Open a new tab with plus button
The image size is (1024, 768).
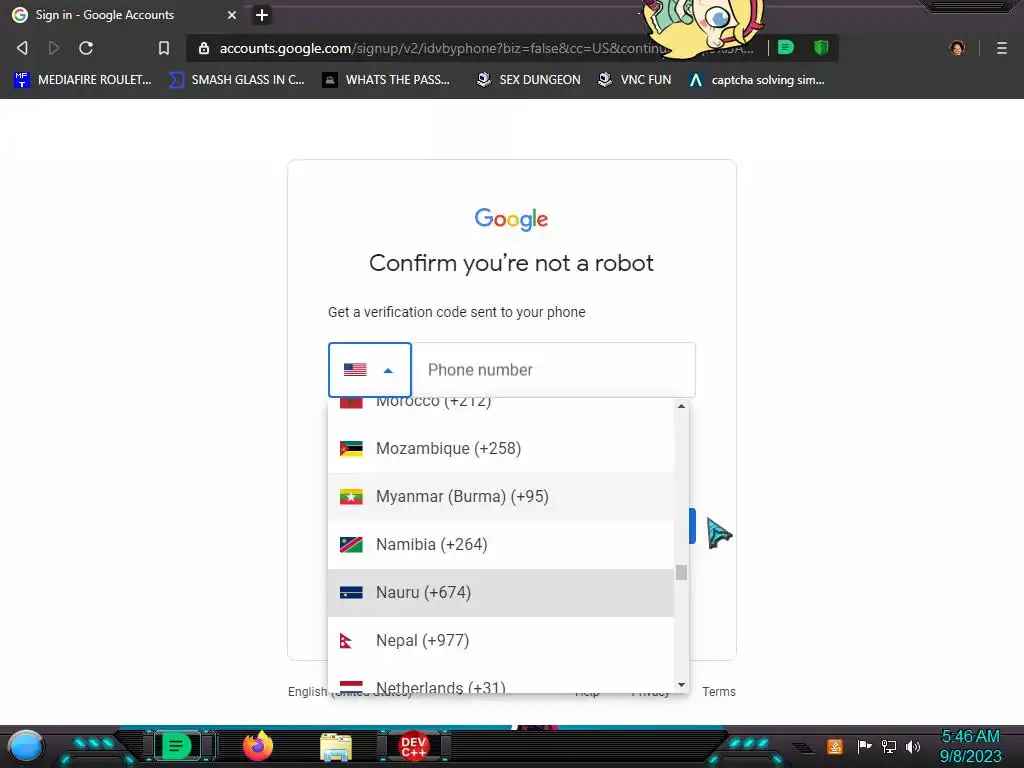click(262, 15)
